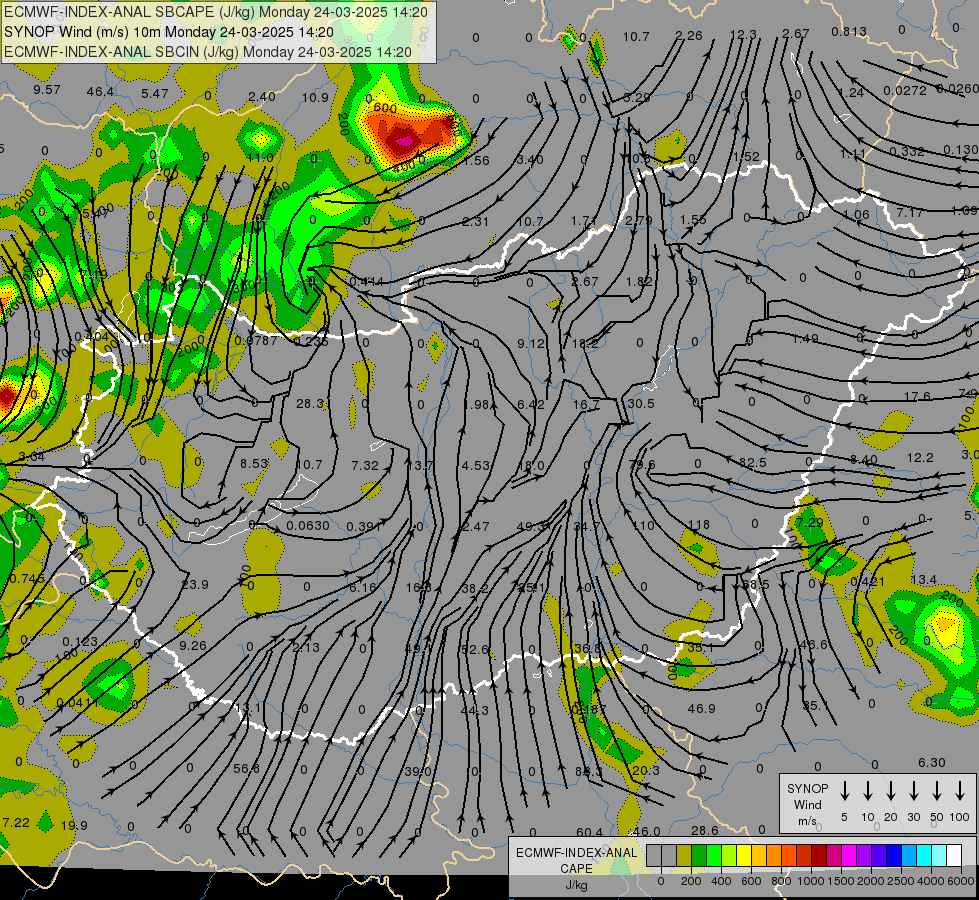Click the 9.12 value on the map
Viewport: 979px width, 900px height.
click(531, 344)
